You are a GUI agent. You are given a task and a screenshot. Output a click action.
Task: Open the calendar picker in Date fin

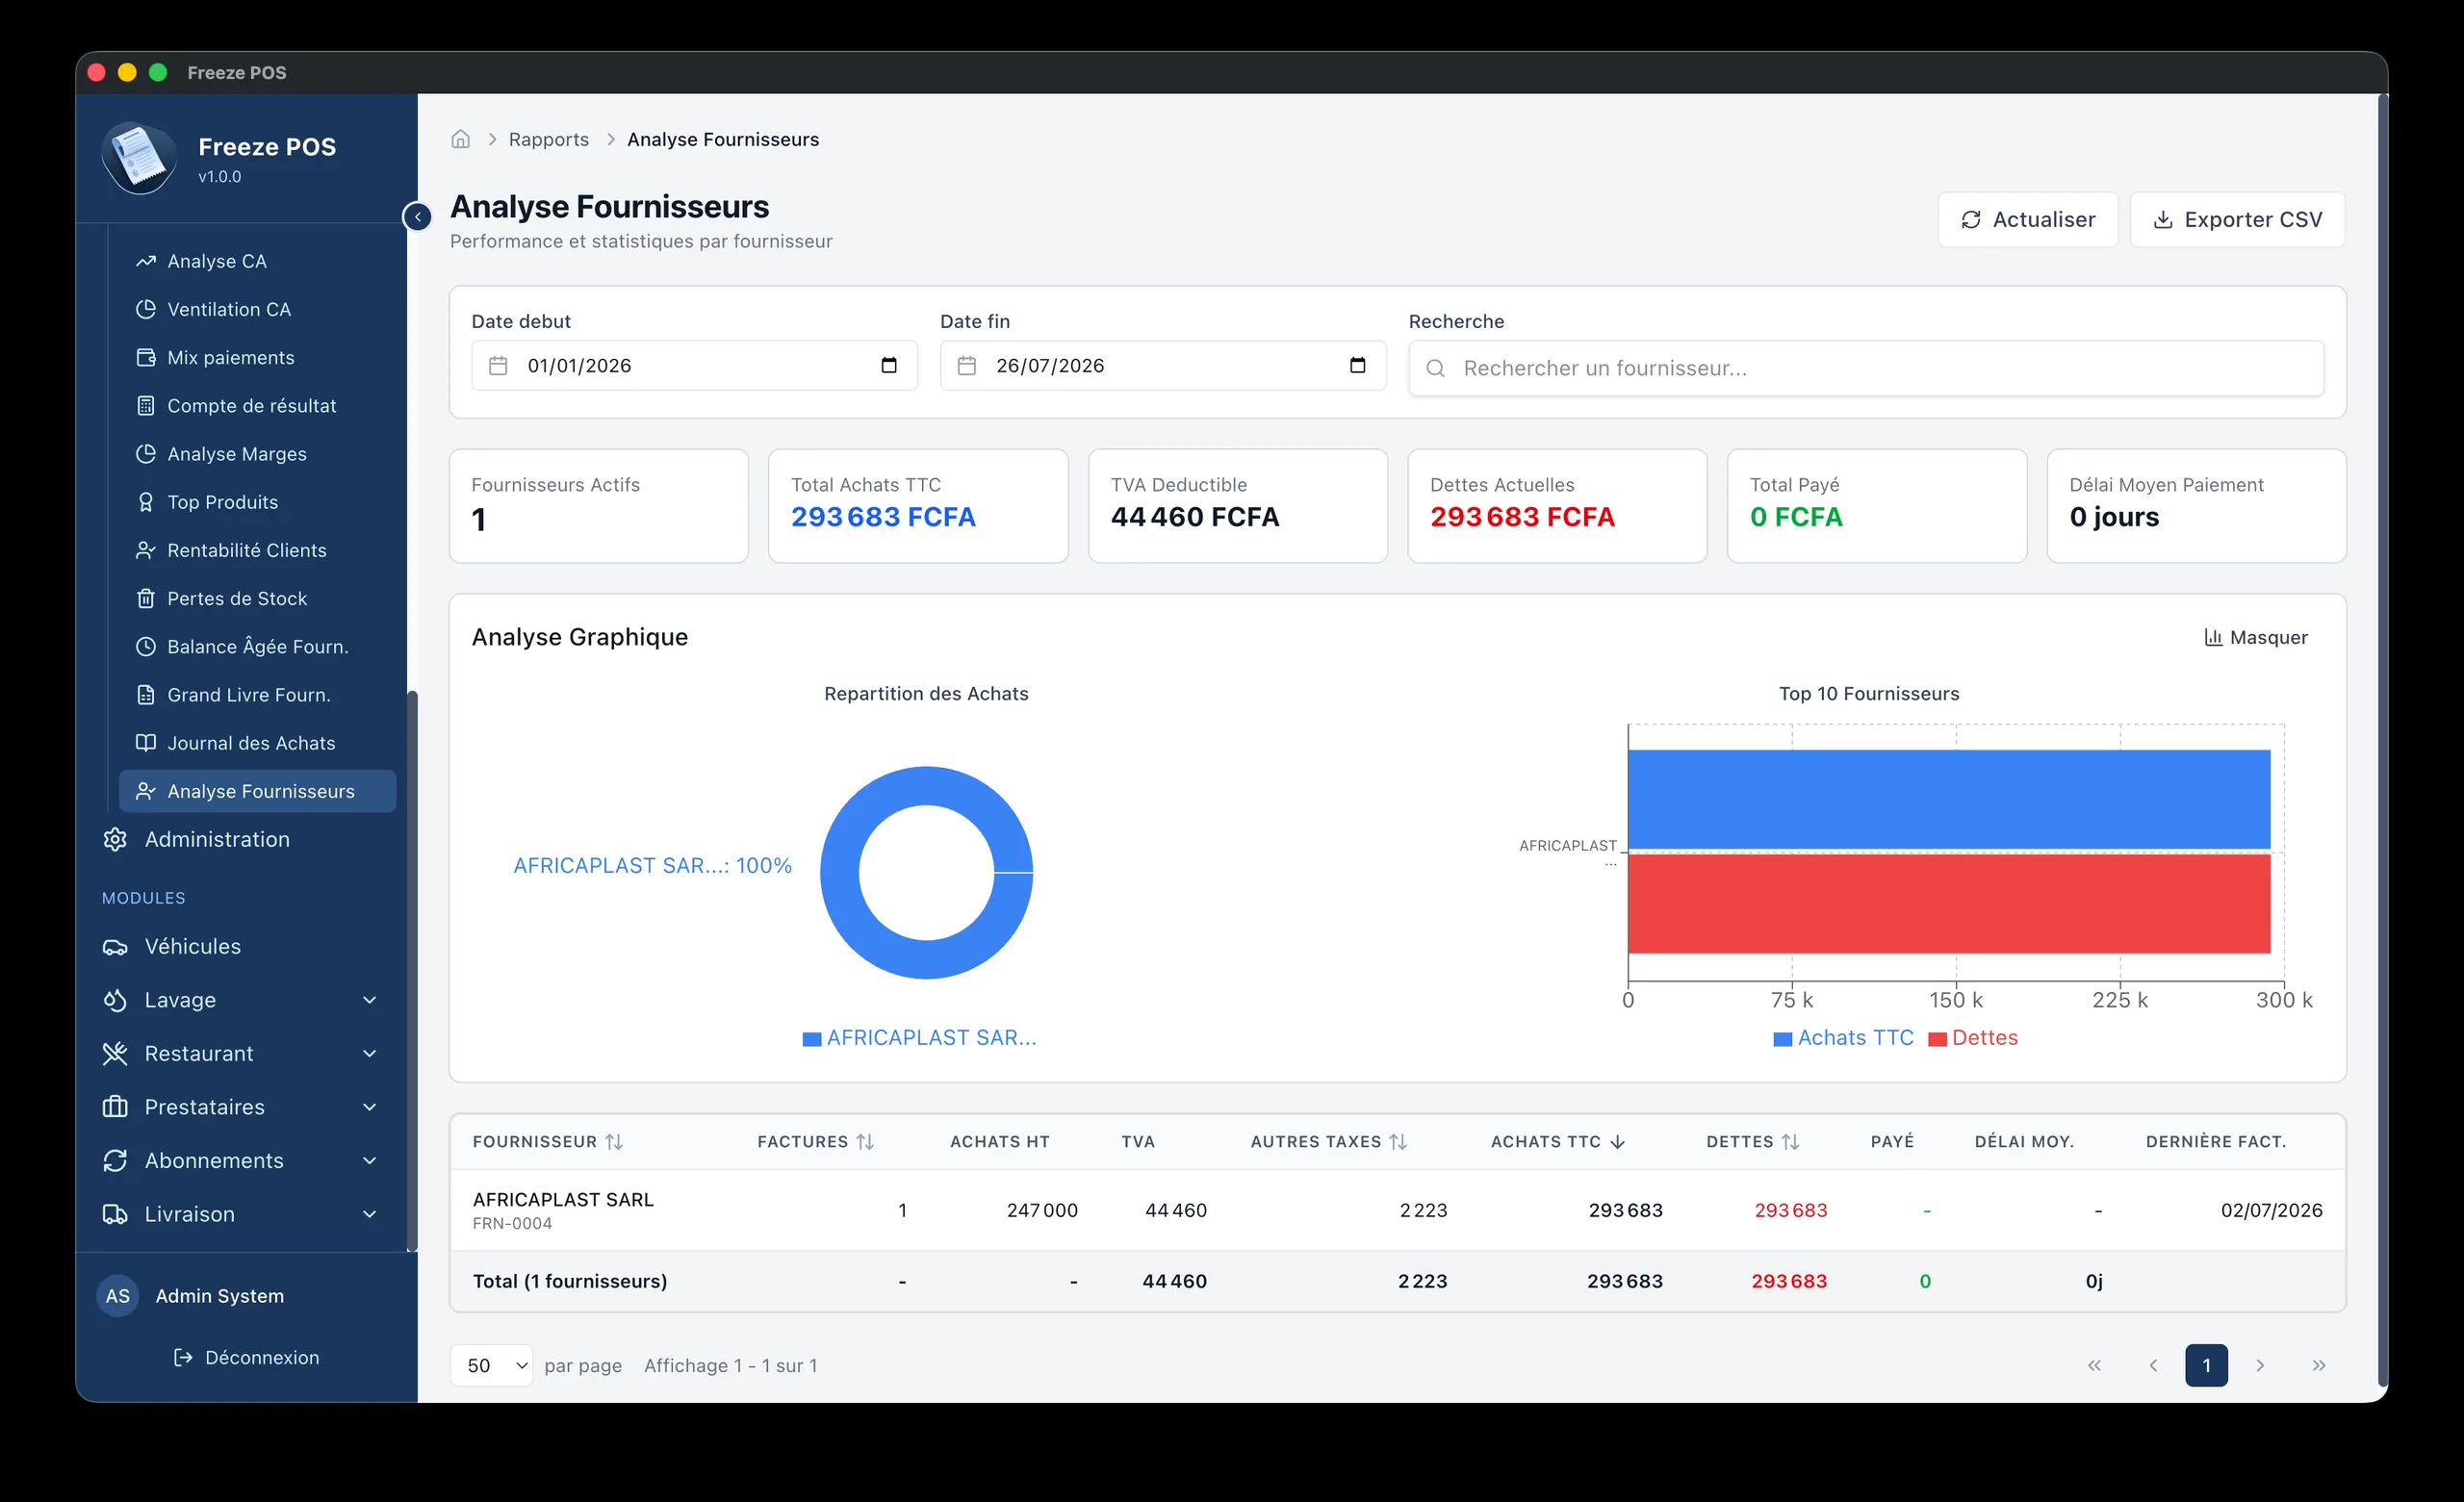click(1357, 365)
